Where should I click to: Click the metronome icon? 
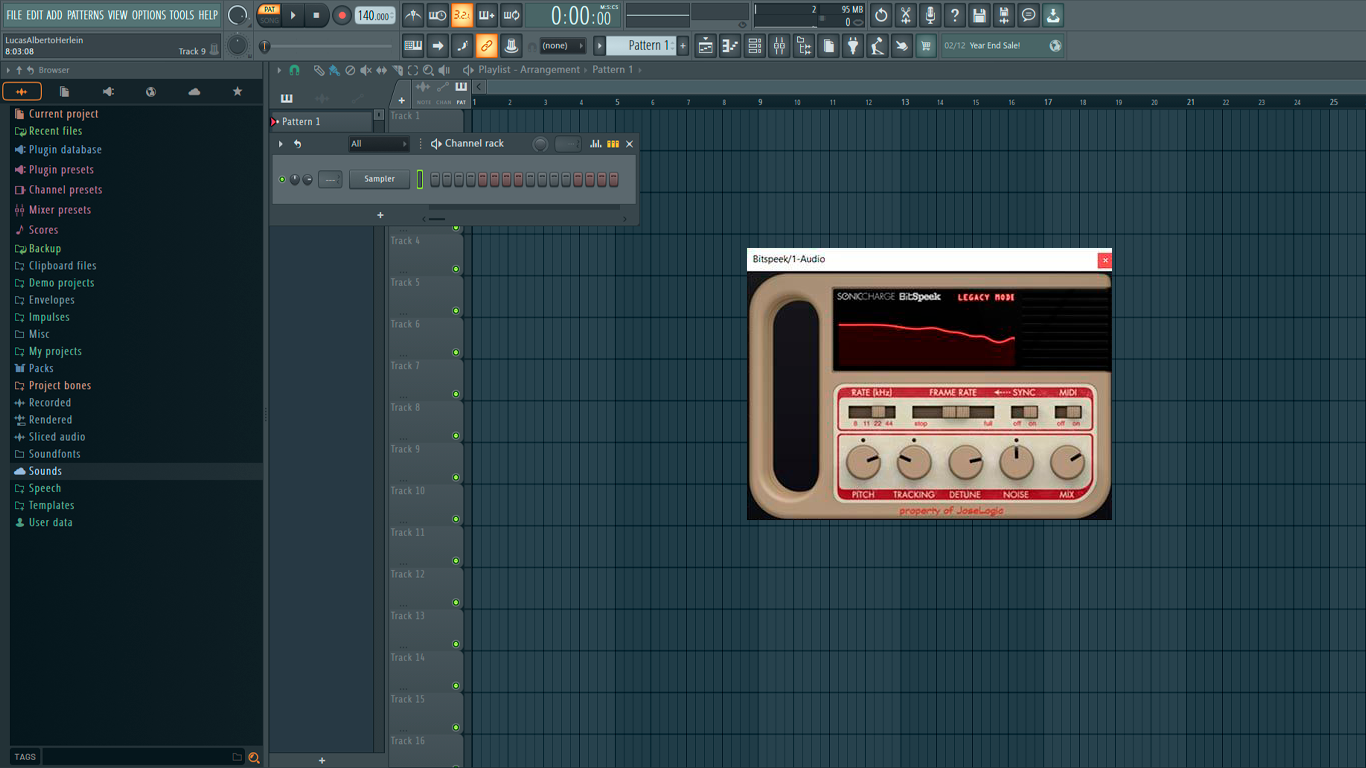click(413, 15)
